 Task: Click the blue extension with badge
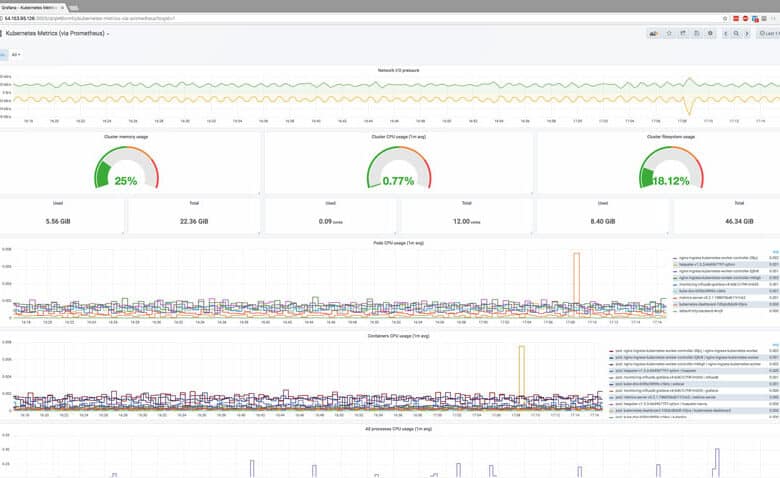[755, 19]
